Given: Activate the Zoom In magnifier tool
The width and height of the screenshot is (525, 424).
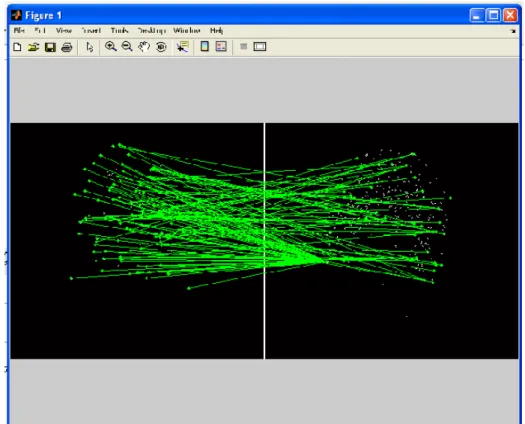Looking at the screenshot, I should coord(110,46).
